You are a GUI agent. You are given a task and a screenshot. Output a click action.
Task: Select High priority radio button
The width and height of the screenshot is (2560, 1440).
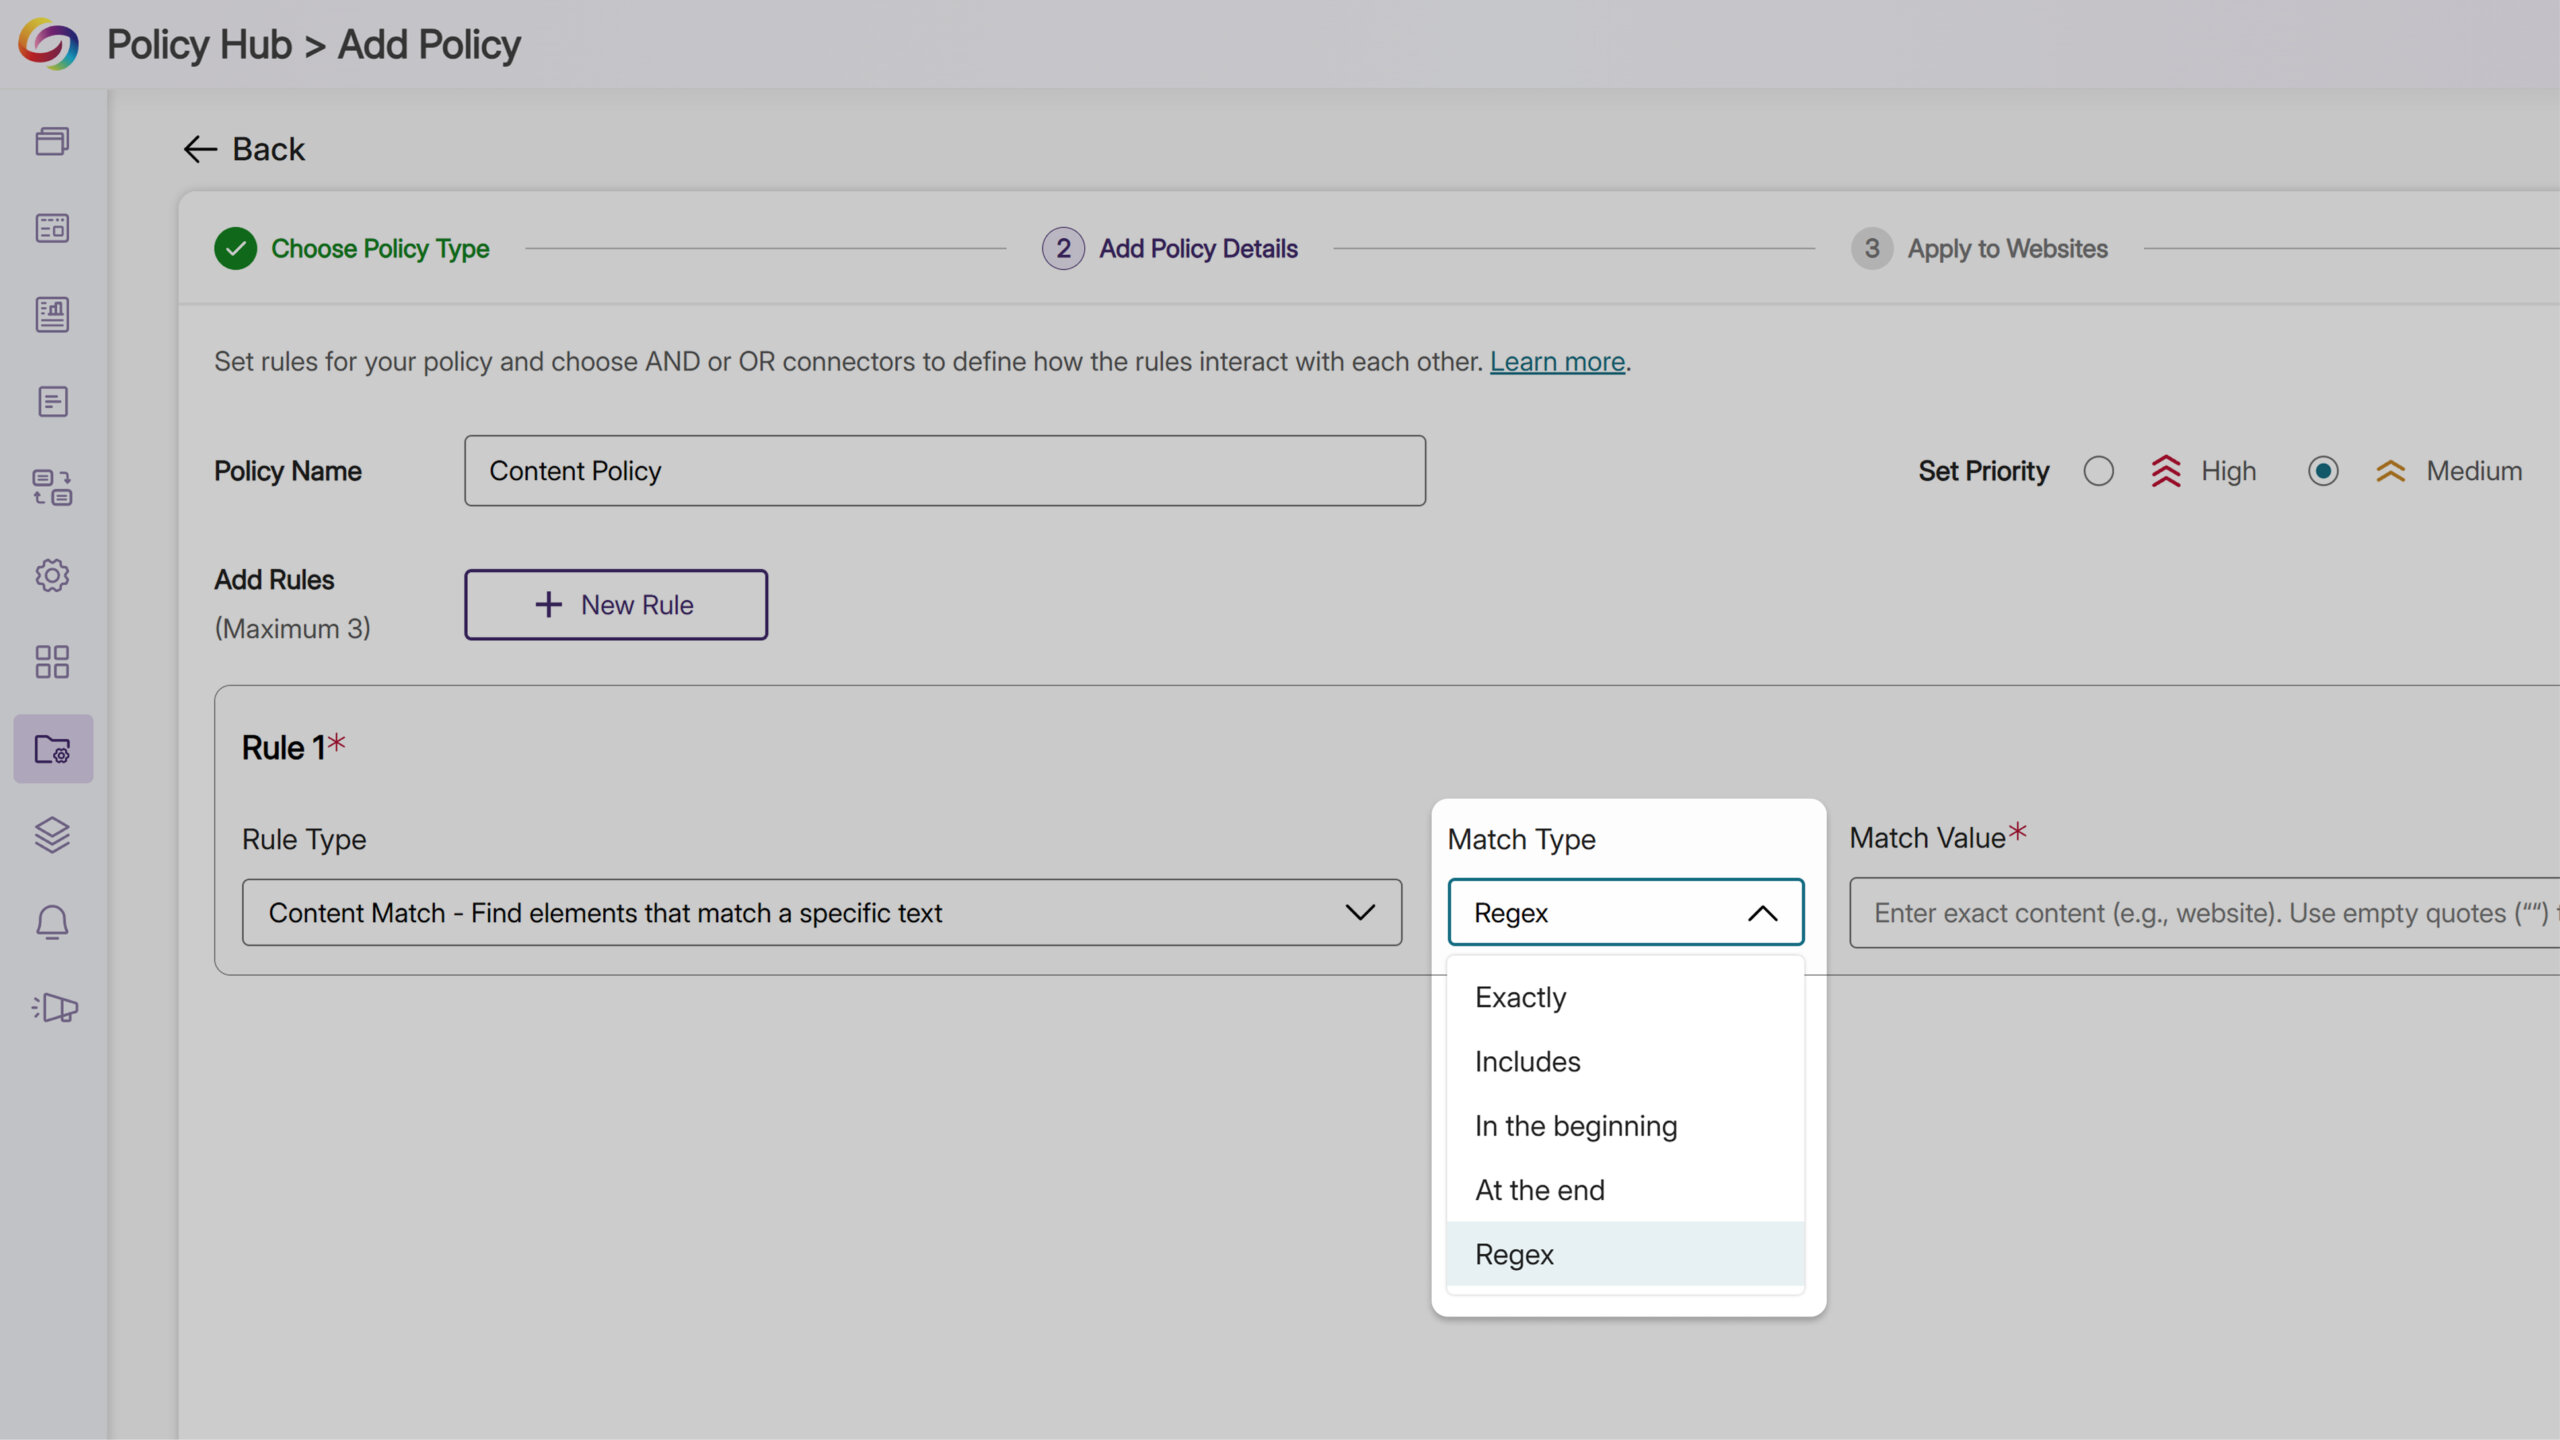pyautogui.click(x=2098, y=471)
